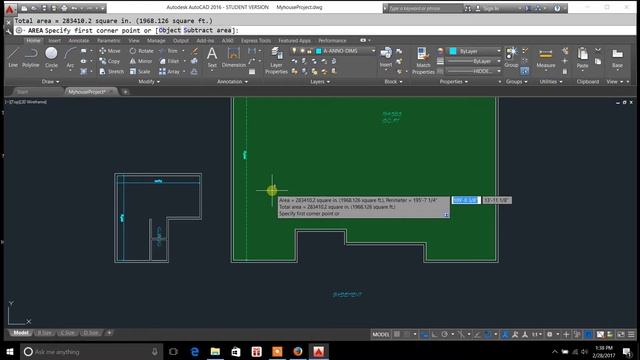Toggle MODEL space button in status bar
The height and width of the screenshot is (360, 640).
coord(381,334)
